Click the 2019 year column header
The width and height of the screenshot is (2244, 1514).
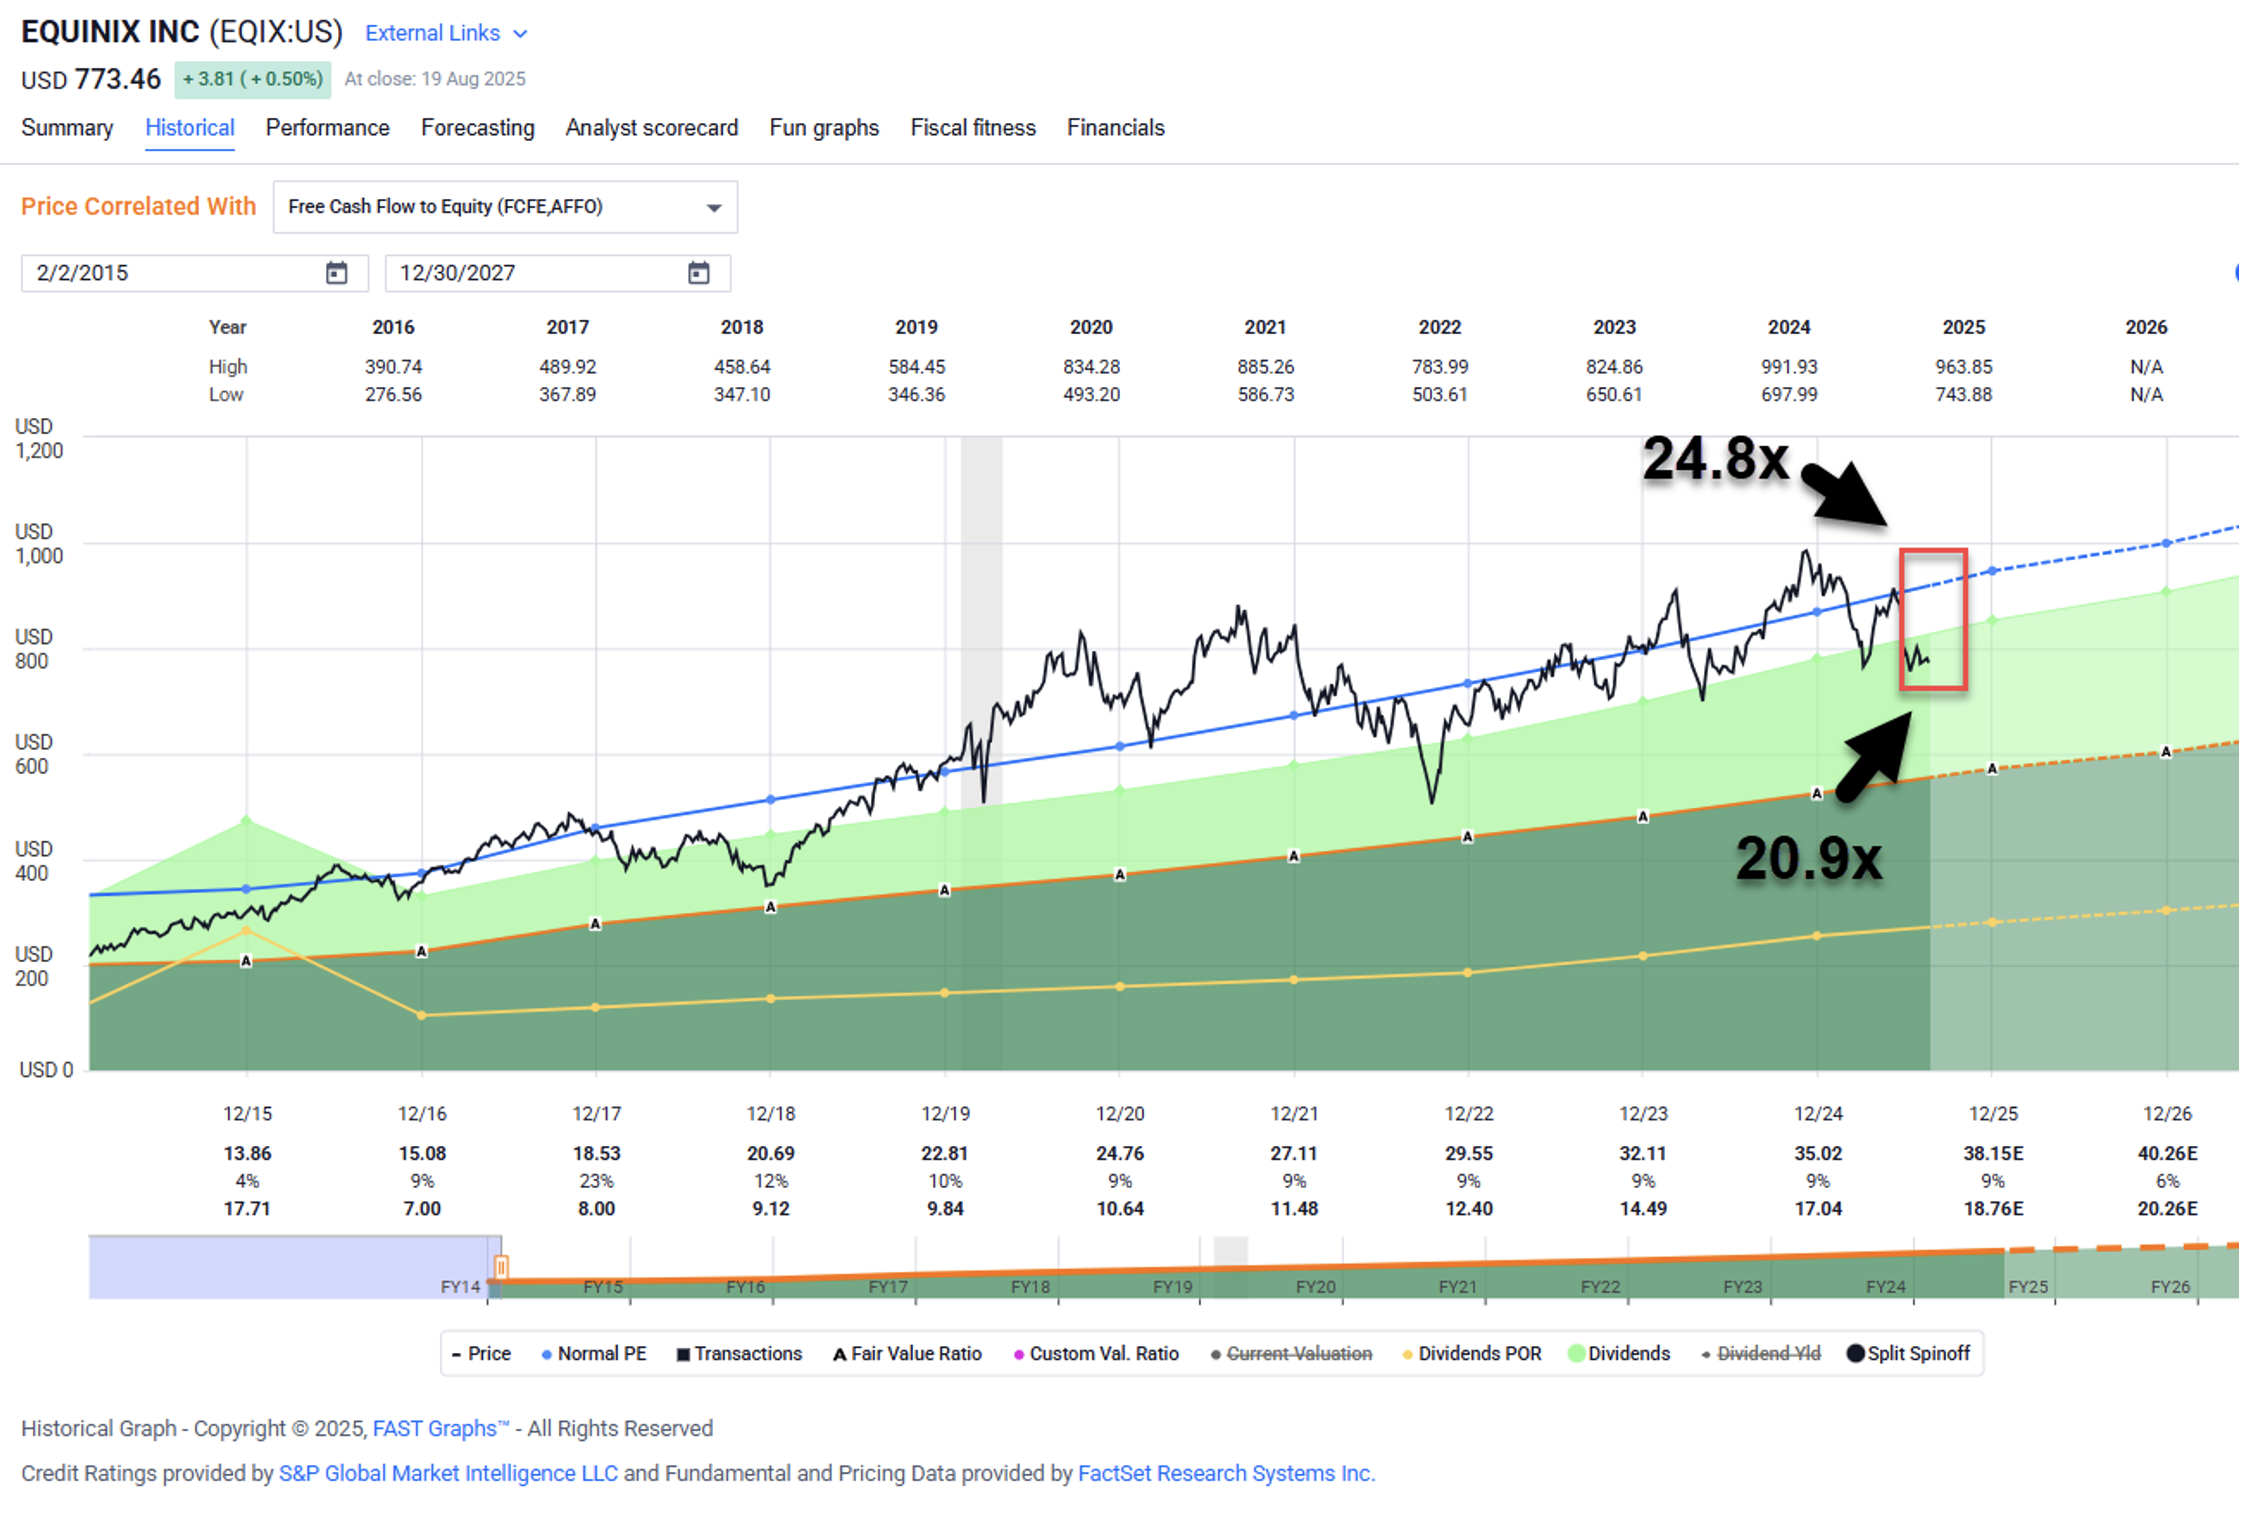coord(916,328)
